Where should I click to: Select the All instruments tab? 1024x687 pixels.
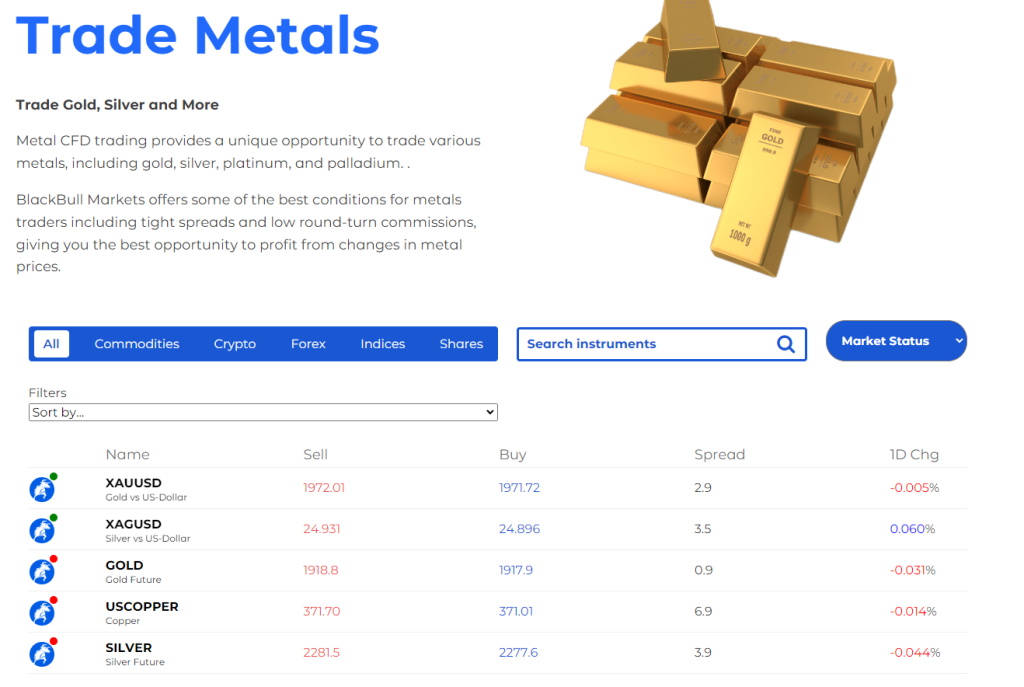coord(51,344)
